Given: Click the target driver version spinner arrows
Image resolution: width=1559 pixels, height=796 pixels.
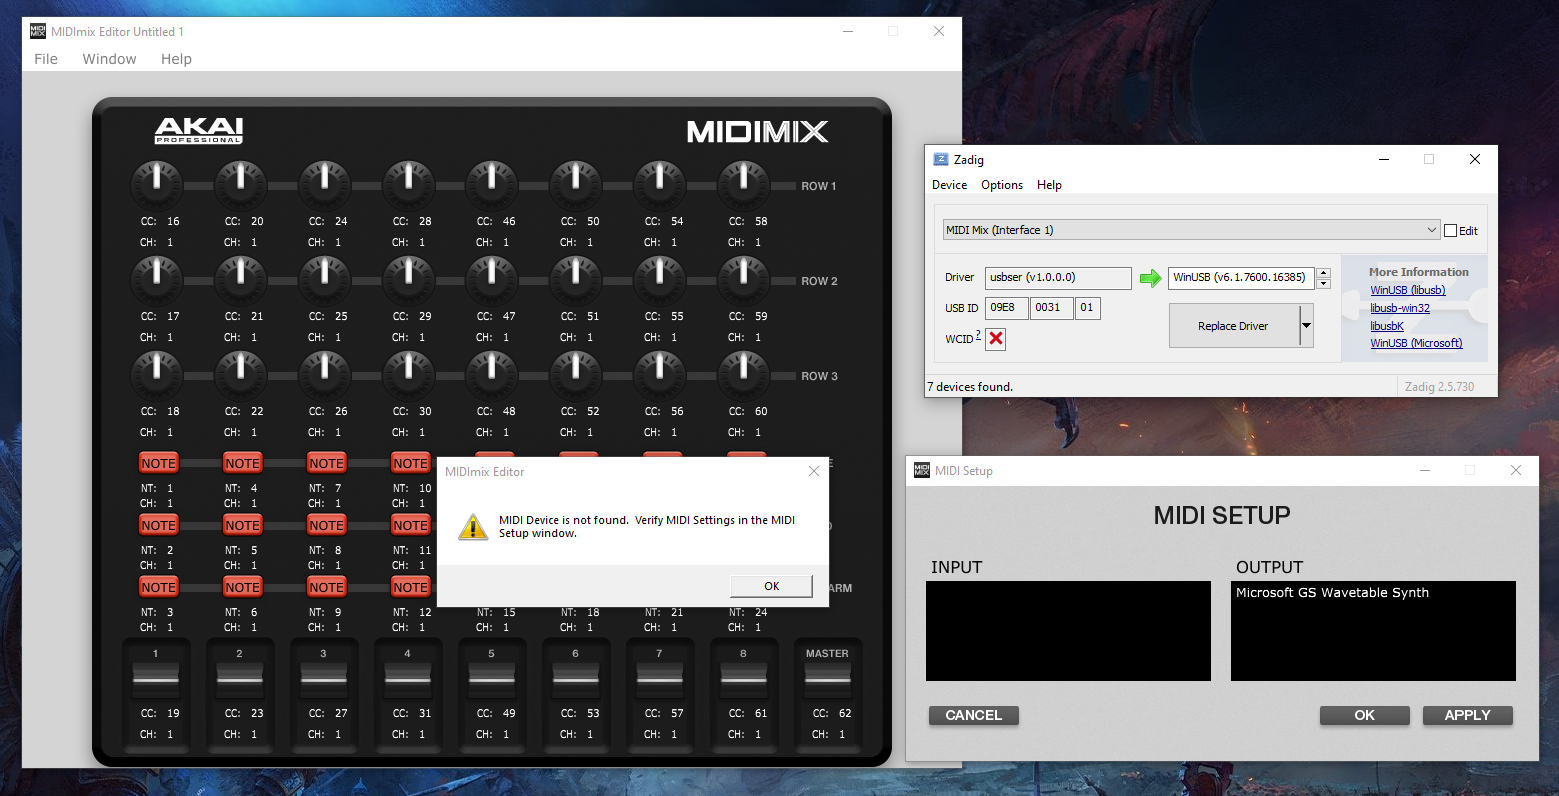Looking at the screenshot, I should (1323, 277).
